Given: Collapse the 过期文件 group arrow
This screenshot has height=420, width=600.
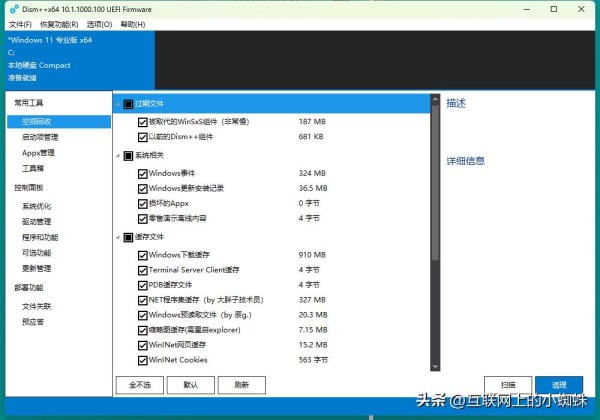Looking at the screenshot, I should click(118, 102).
